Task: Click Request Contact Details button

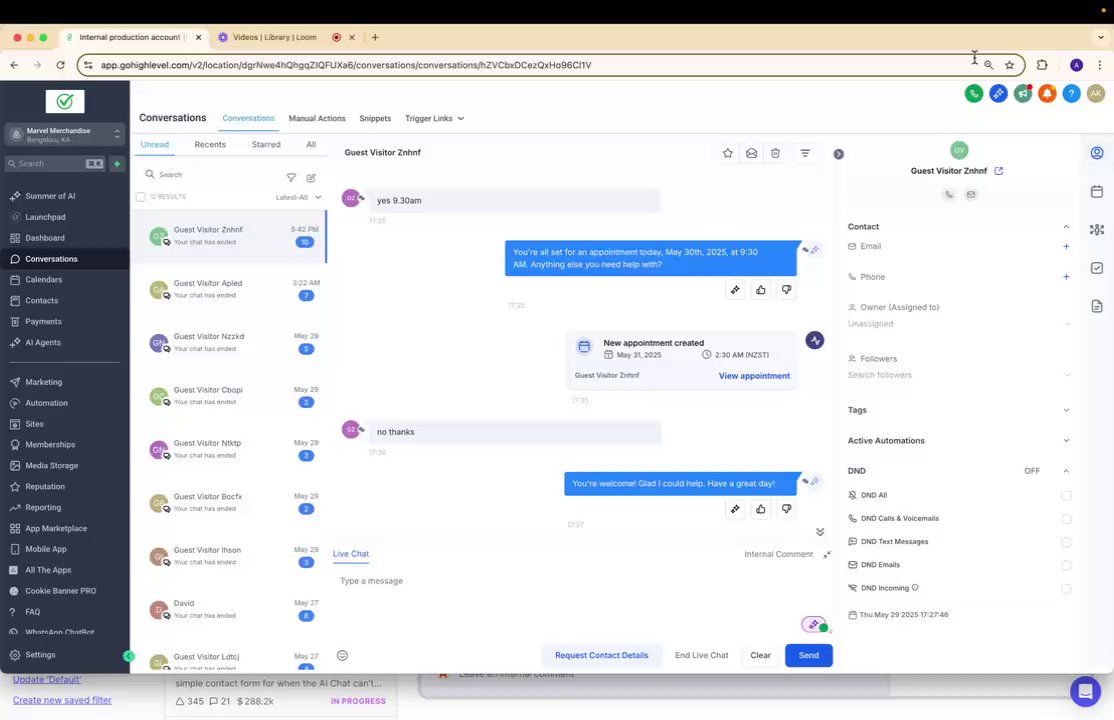Action: (x=601, y=655)
